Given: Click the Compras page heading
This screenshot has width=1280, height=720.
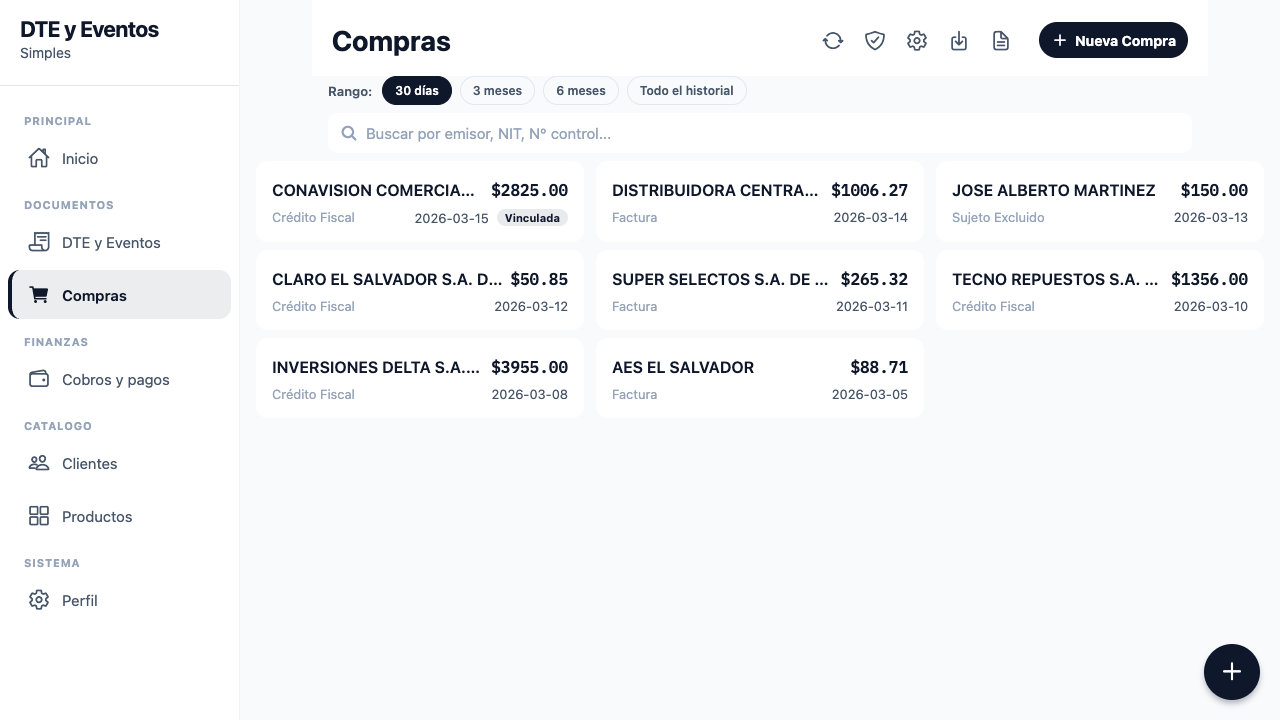Looking at the screenshot, I should pyautogui.click(x=391, y=41).
